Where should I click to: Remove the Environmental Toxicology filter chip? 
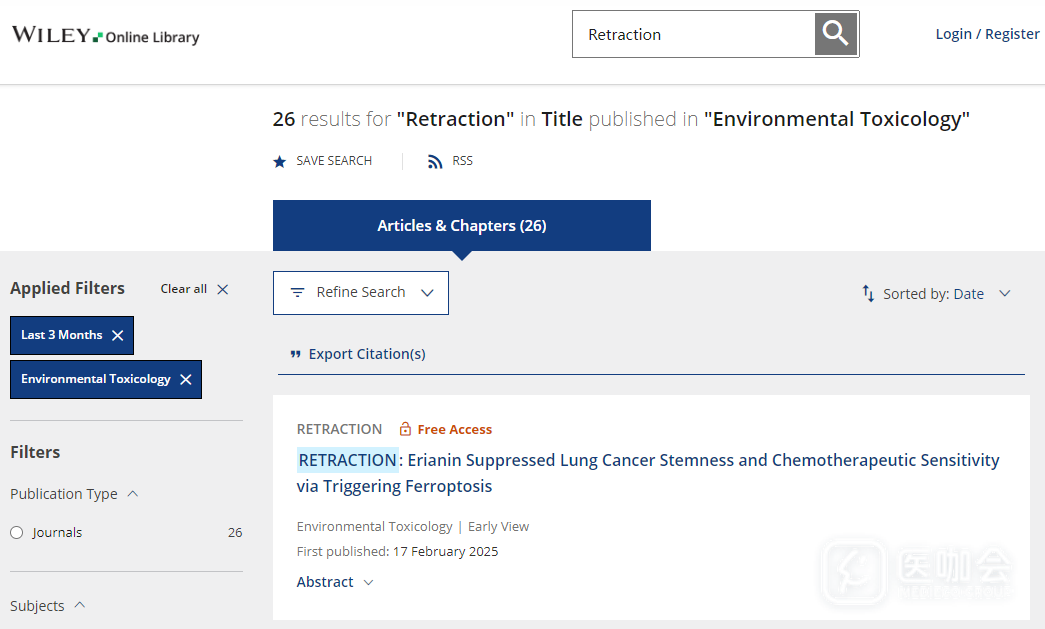tap(186, 379)
